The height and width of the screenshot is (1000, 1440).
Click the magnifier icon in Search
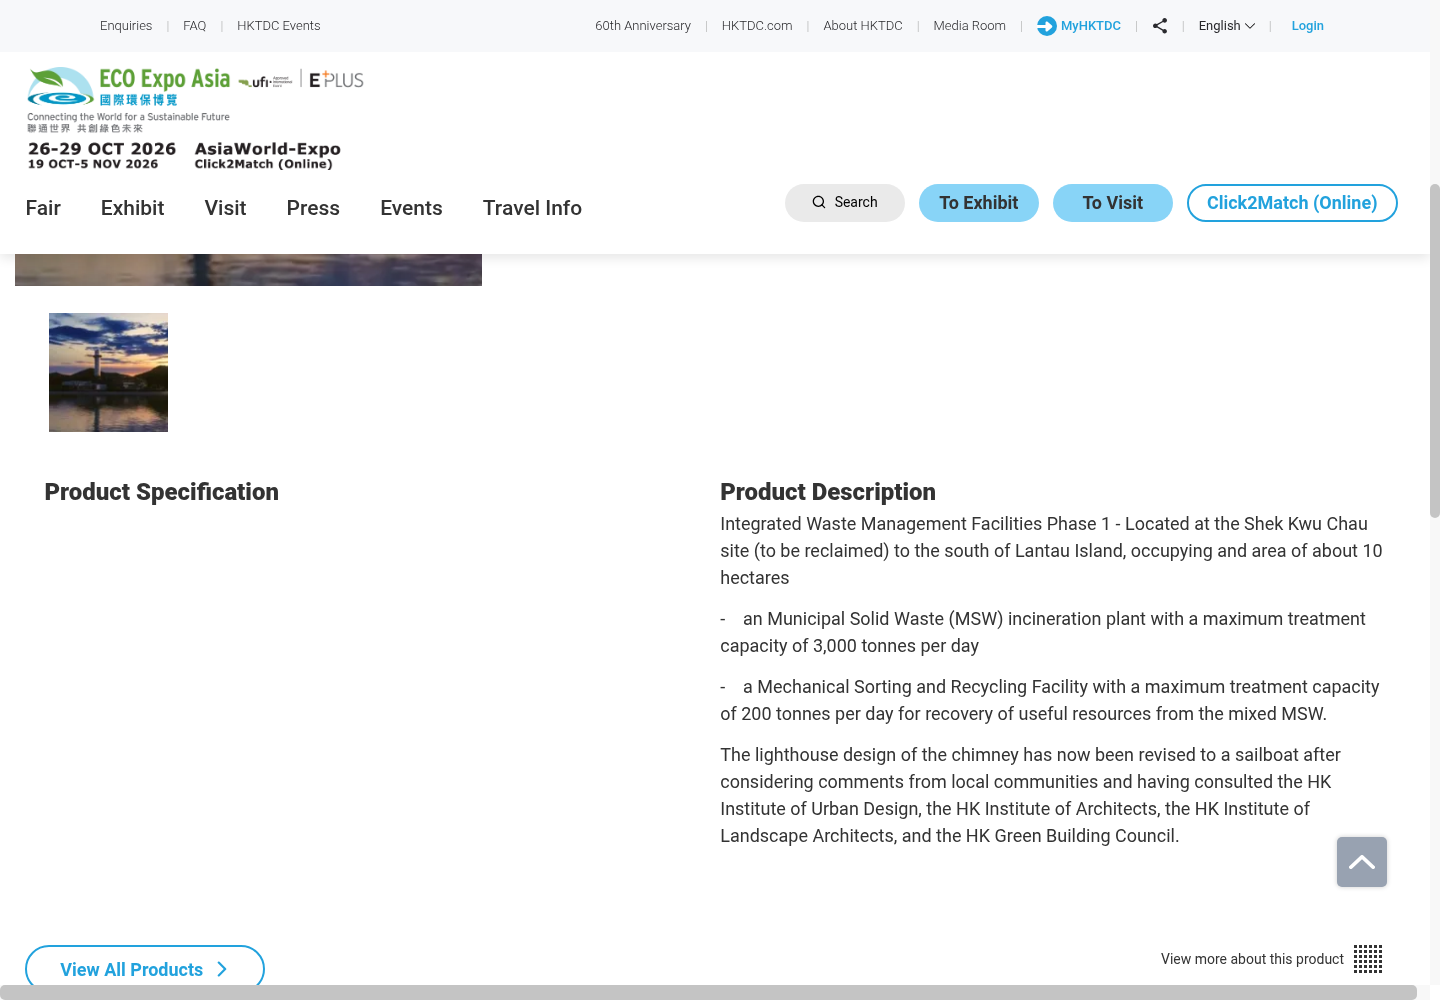pyautogui.click(x=819, y=202)
